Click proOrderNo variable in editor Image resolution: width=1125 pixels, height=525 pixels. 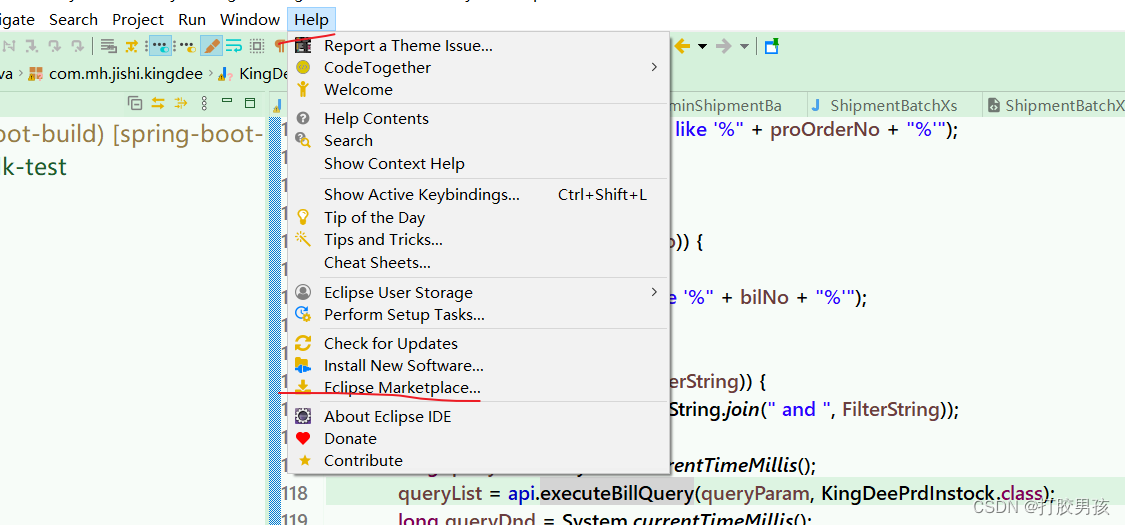coord(825,131)
